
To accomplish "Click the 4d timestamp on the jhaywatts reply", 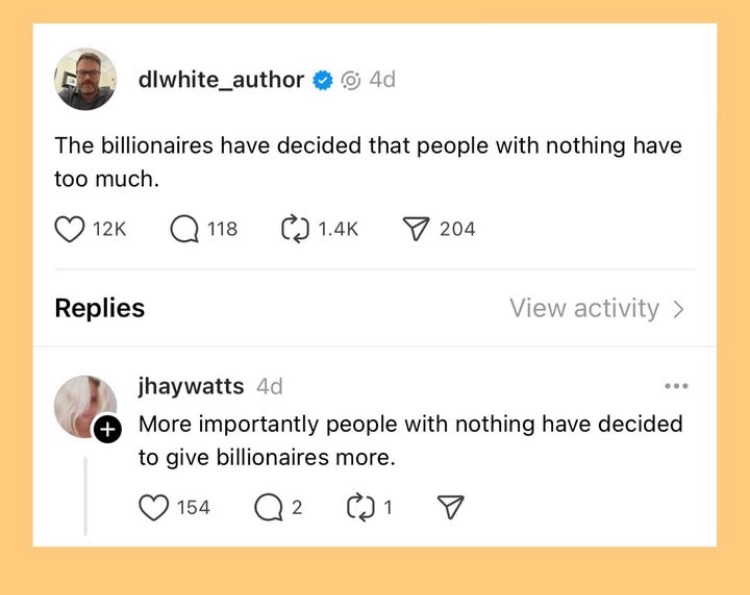I will (270, 386).
